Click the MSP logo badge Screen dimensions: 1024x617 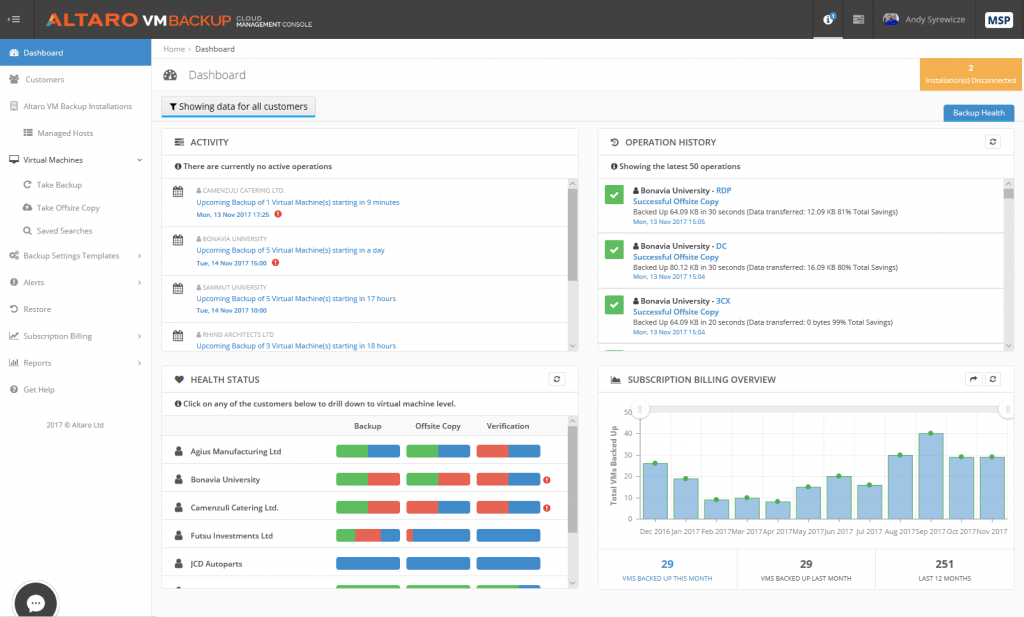point(999,20)
